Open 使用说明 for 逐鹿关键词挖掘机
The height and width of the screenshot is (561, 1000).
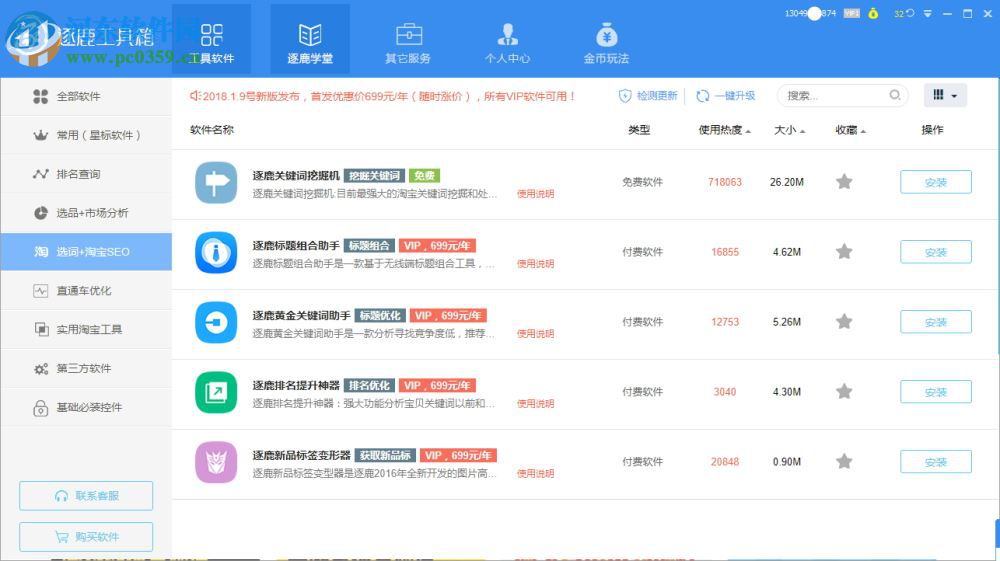(x=535, y=194)
